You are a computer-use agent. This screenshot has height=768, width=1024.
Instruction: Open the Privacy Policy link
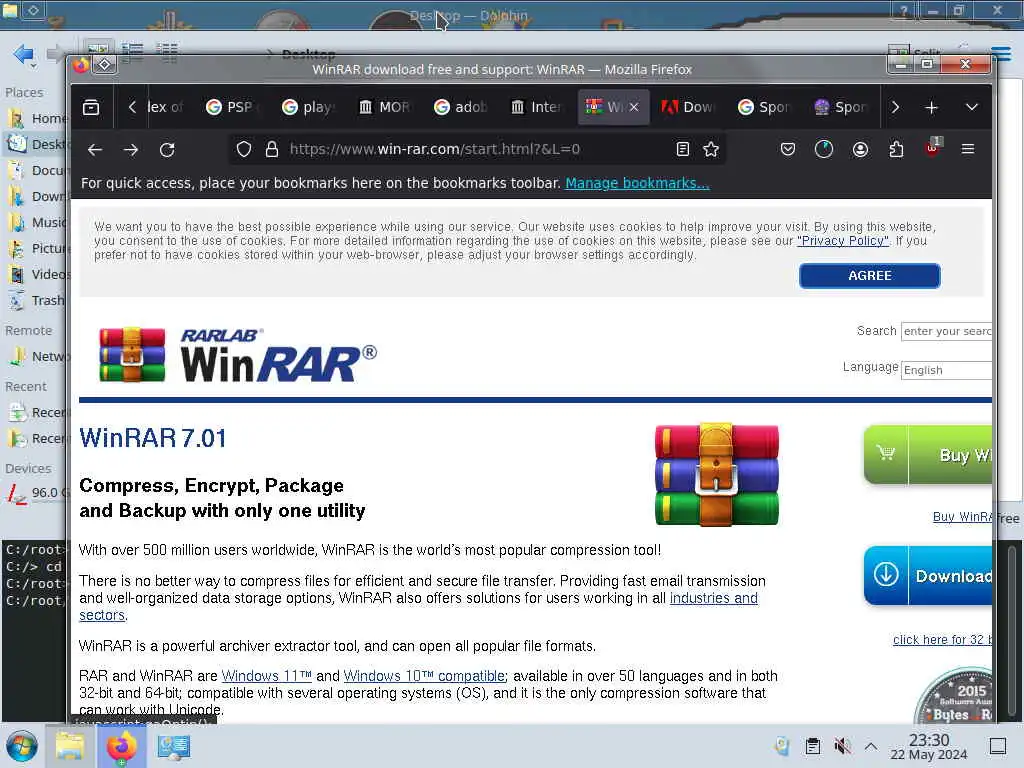pos(842,241)
